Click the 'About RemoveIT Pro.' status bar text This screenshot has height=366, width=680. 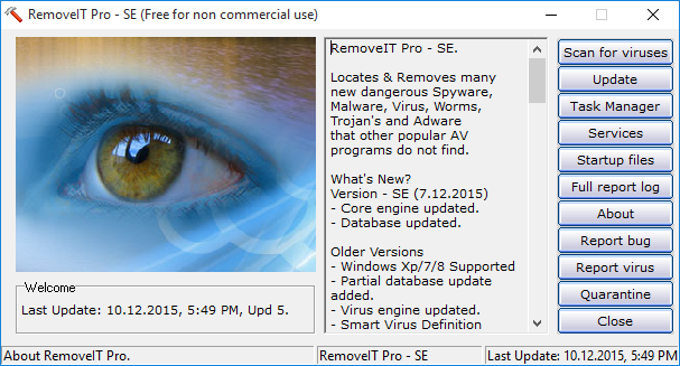point(67,356)
